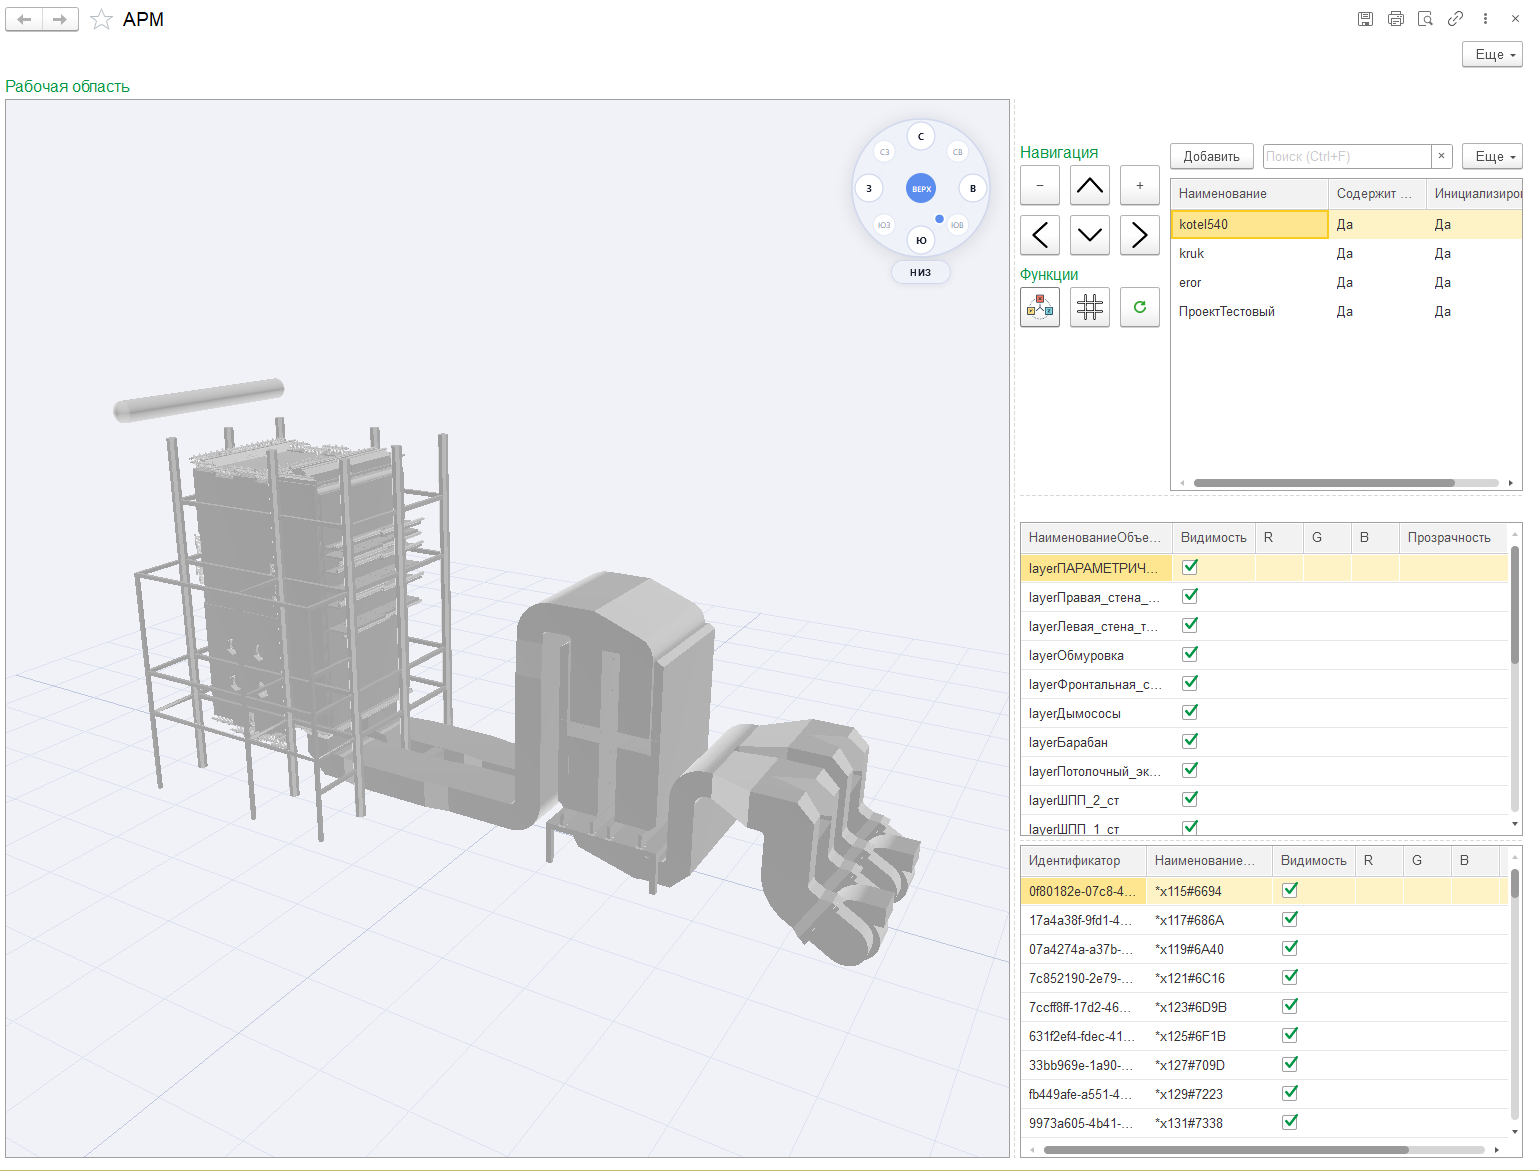Select the ПроектТестовый project row
This screenshot has height=1171, width=1539.
click(1346, 312)
